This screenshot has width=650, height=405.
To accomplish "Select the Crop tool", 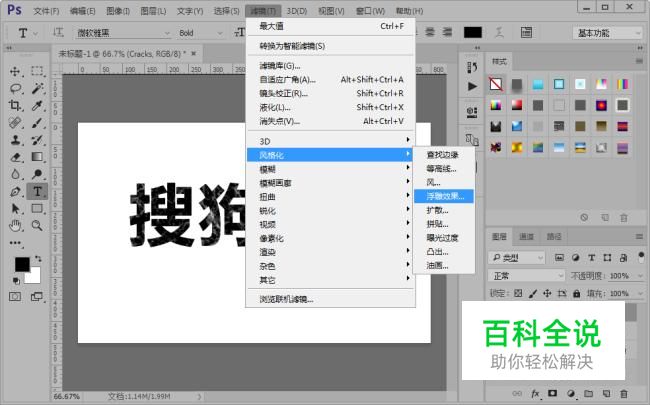I will click(15, 105).
